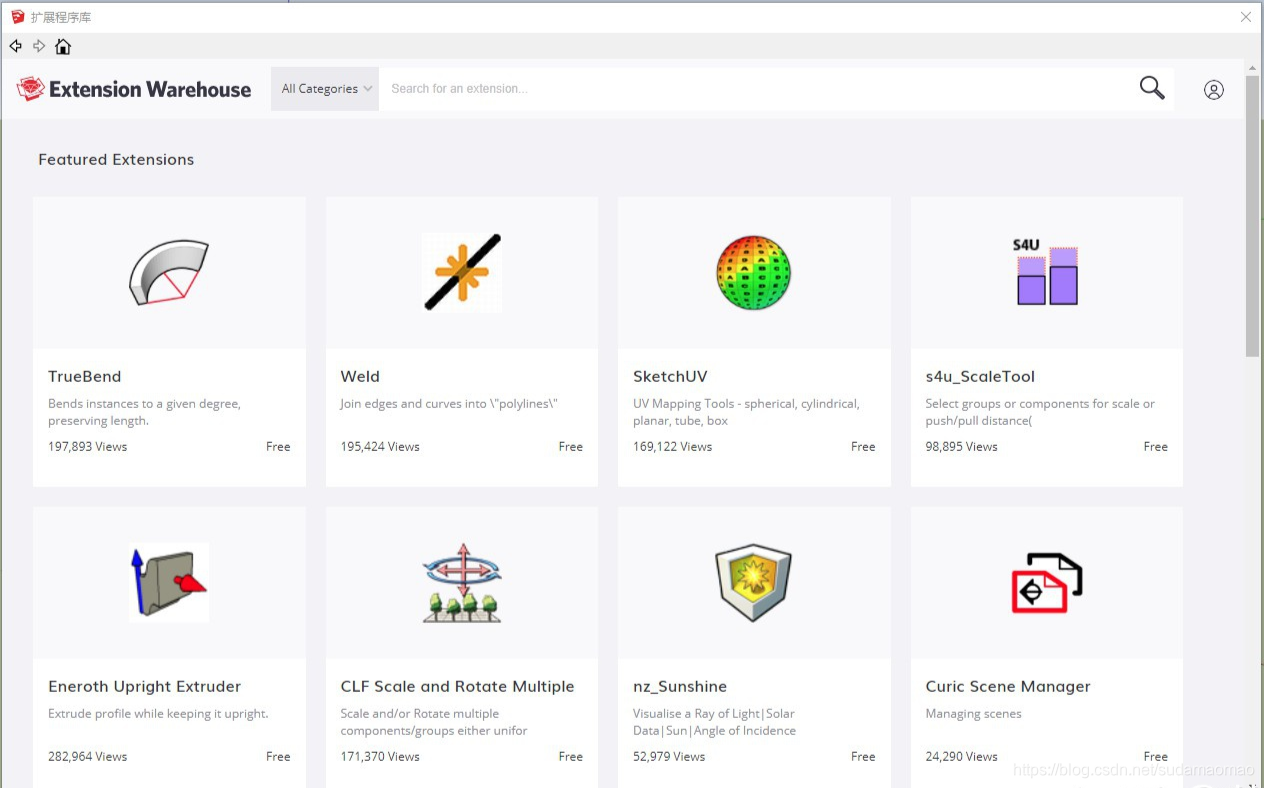
Task: Click Weld's Free price label
Action: point(571,447)
